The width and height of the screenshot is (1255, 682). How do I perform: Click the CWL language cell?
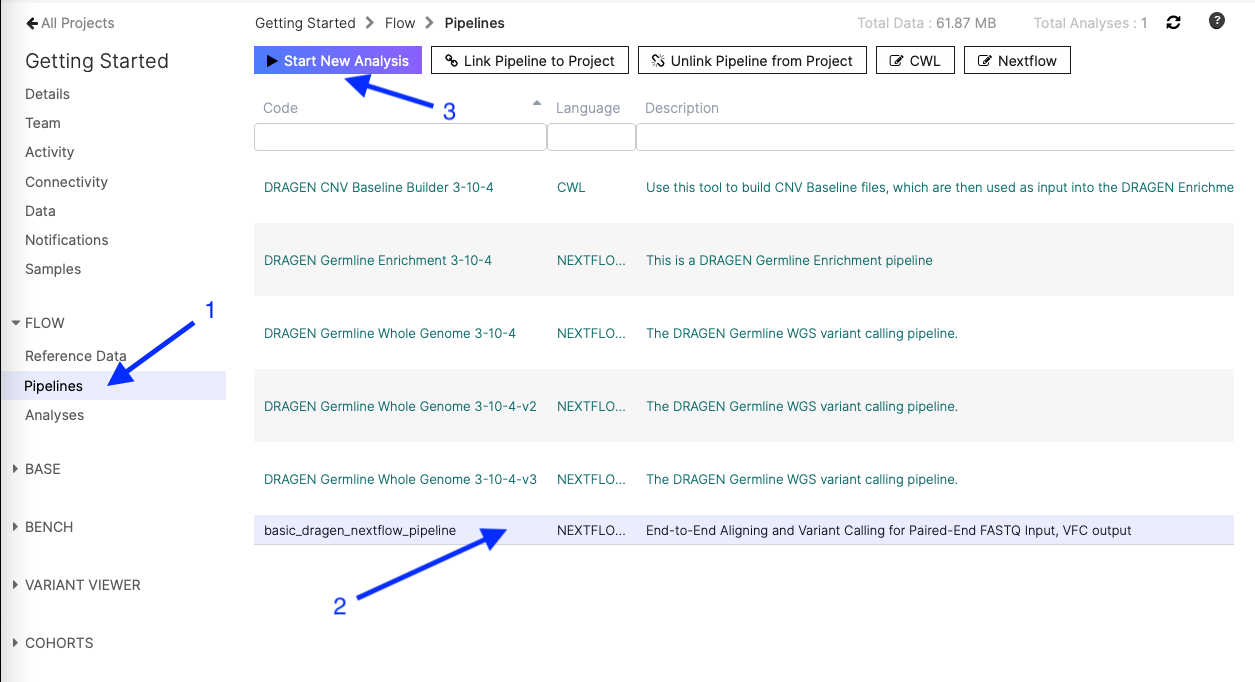pos(571,187)
